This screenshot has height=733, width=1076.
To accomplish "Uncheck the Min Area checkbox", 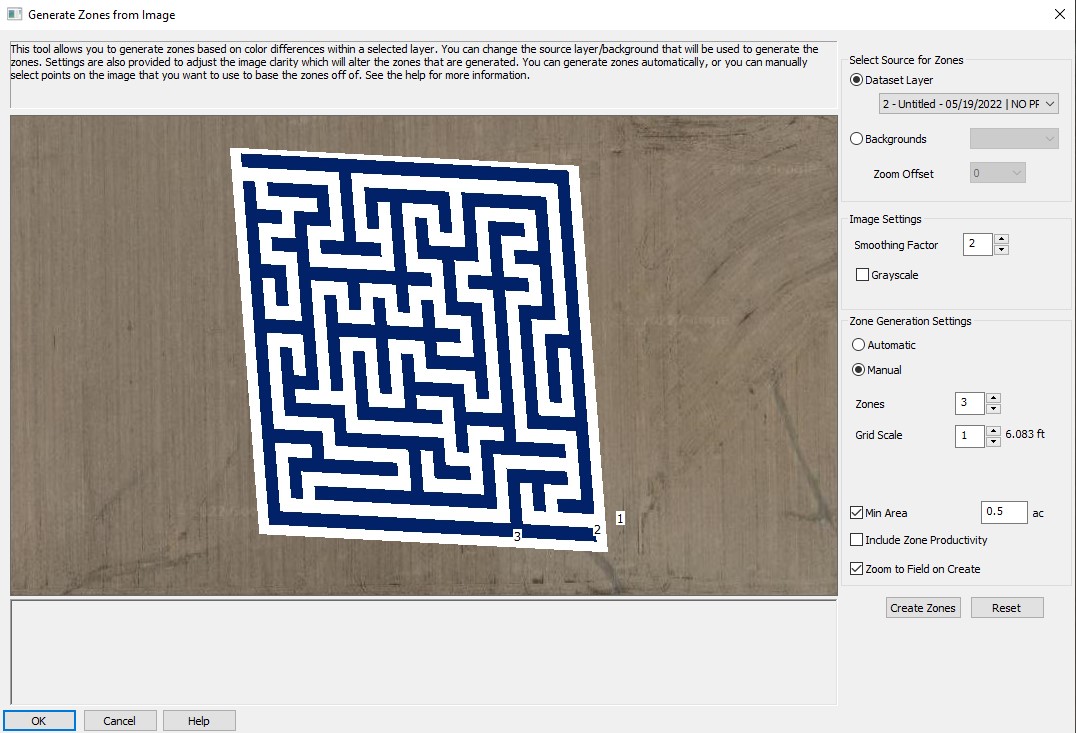I will [x=856, y=513].
